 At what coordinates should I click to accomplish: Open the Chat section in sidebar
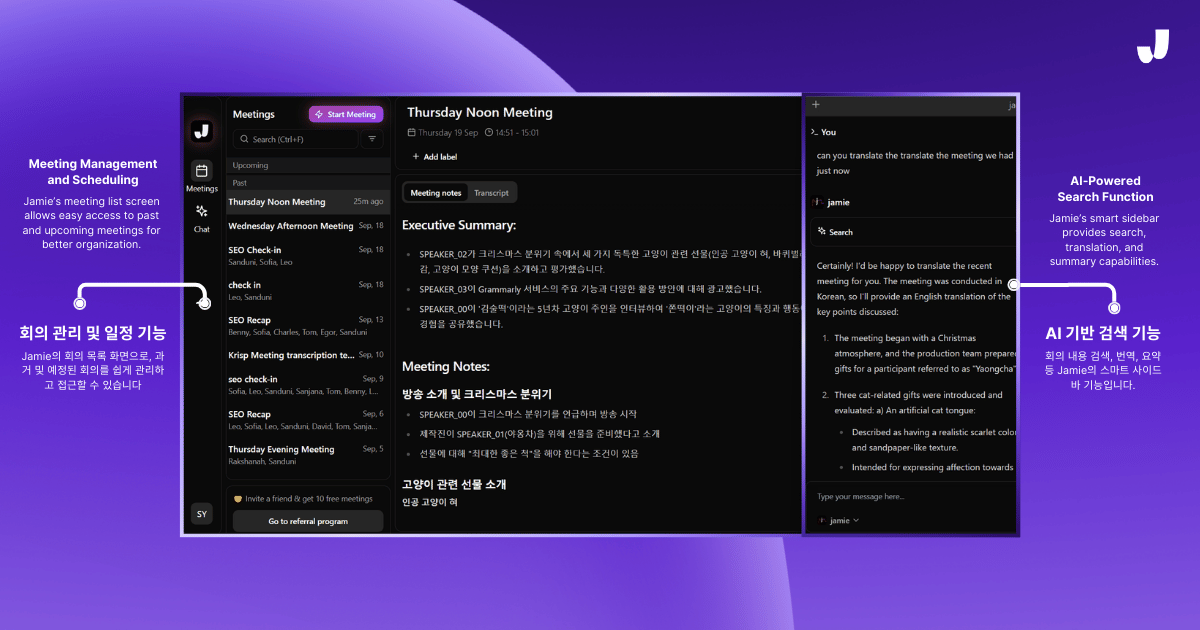202,218
